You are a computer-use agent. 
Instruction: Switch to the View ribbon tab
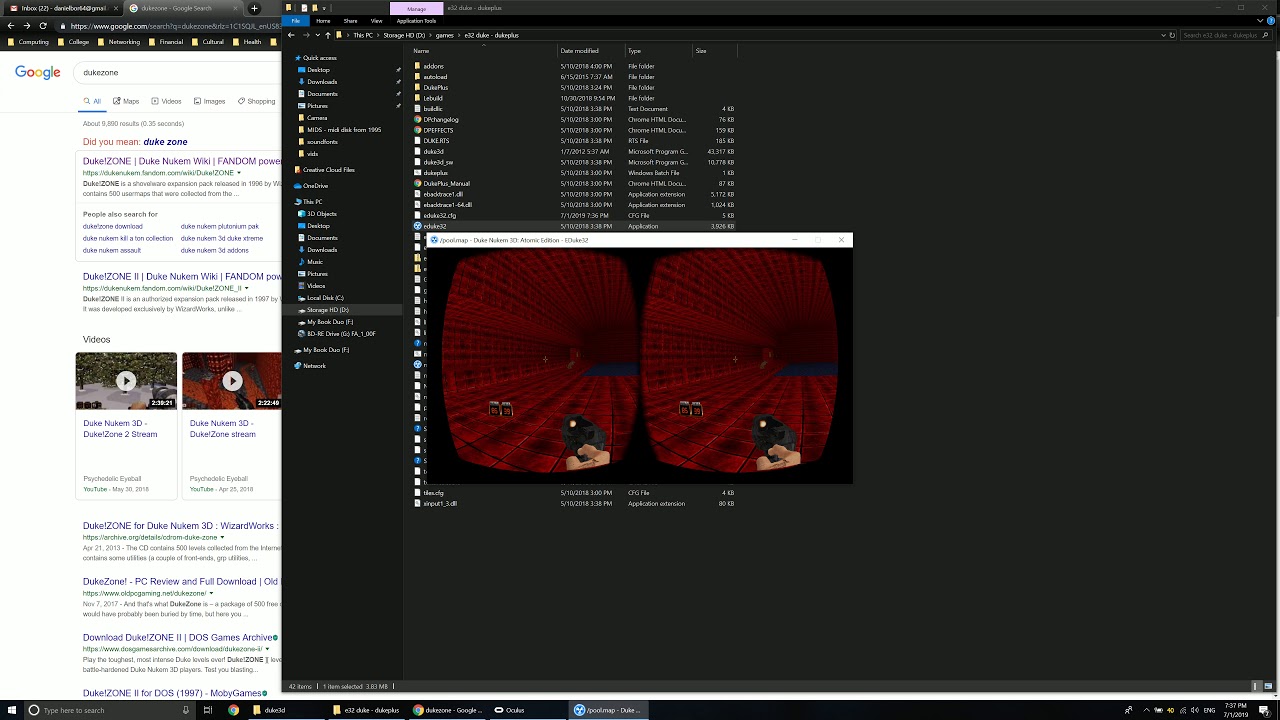(x=376, y=21)
